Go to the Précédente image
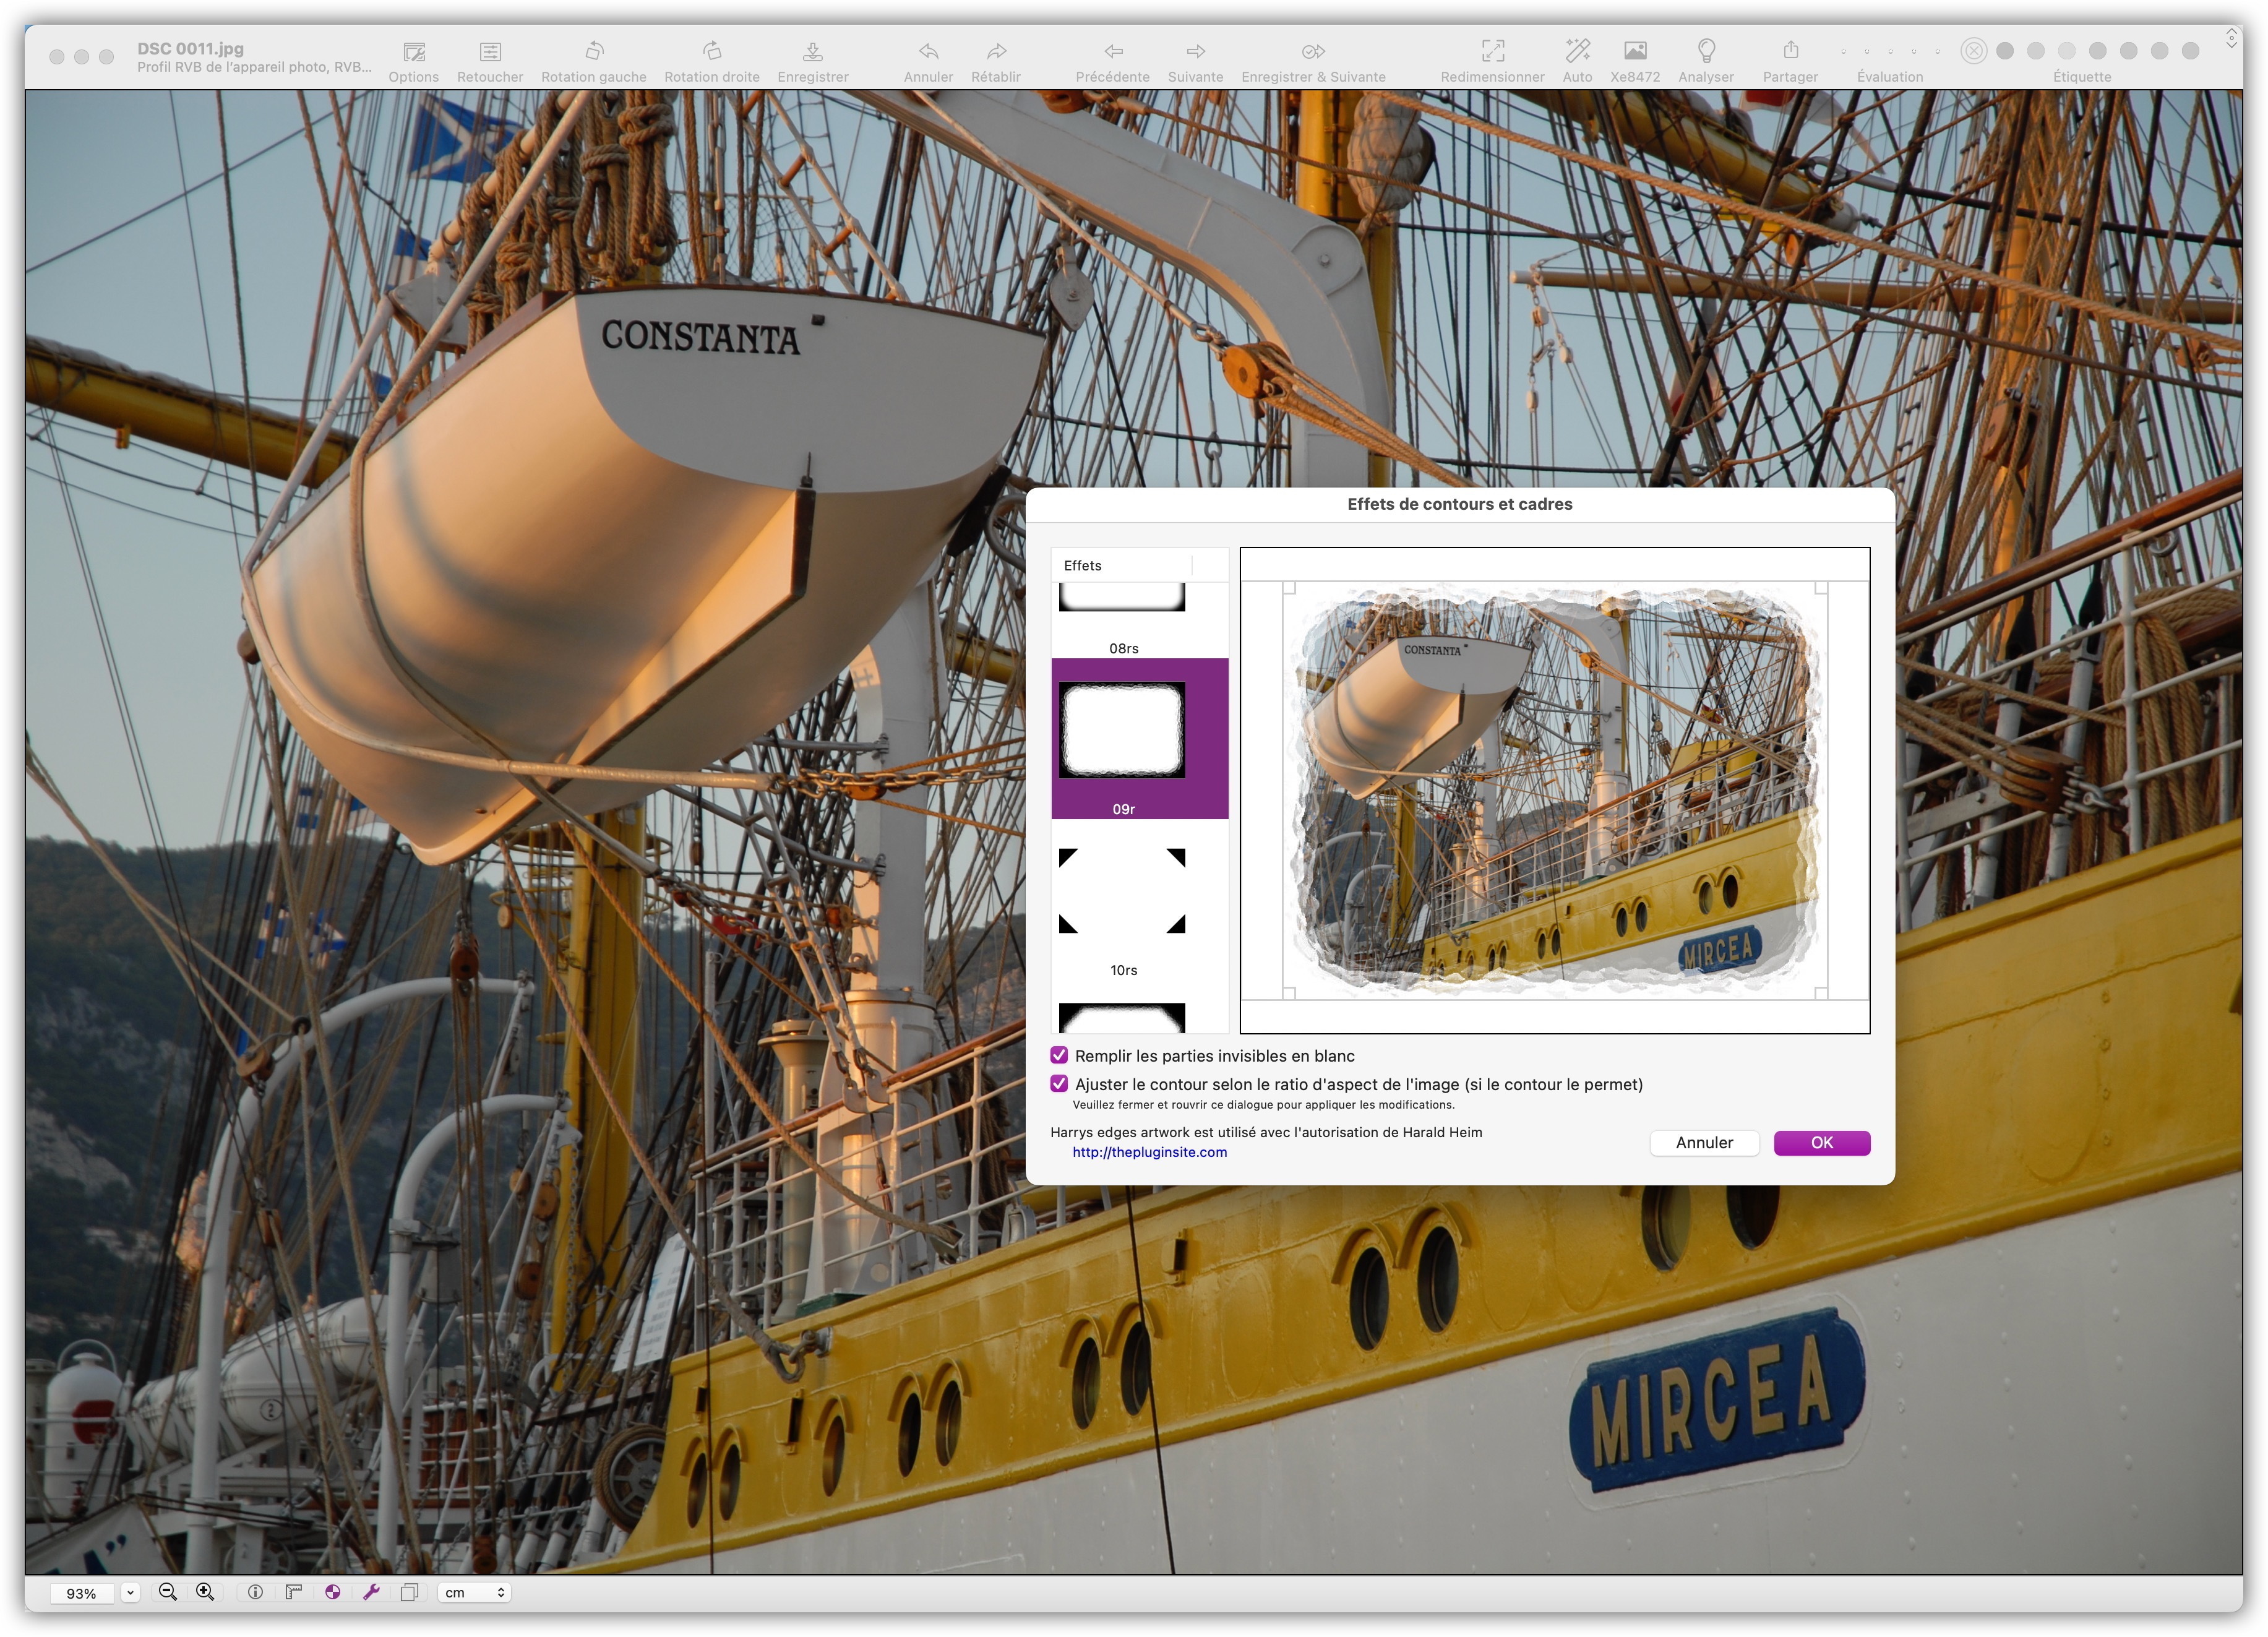The width and height of the screenshot is (2268, 1637). pyautogui.click(x=1112, y=61)
